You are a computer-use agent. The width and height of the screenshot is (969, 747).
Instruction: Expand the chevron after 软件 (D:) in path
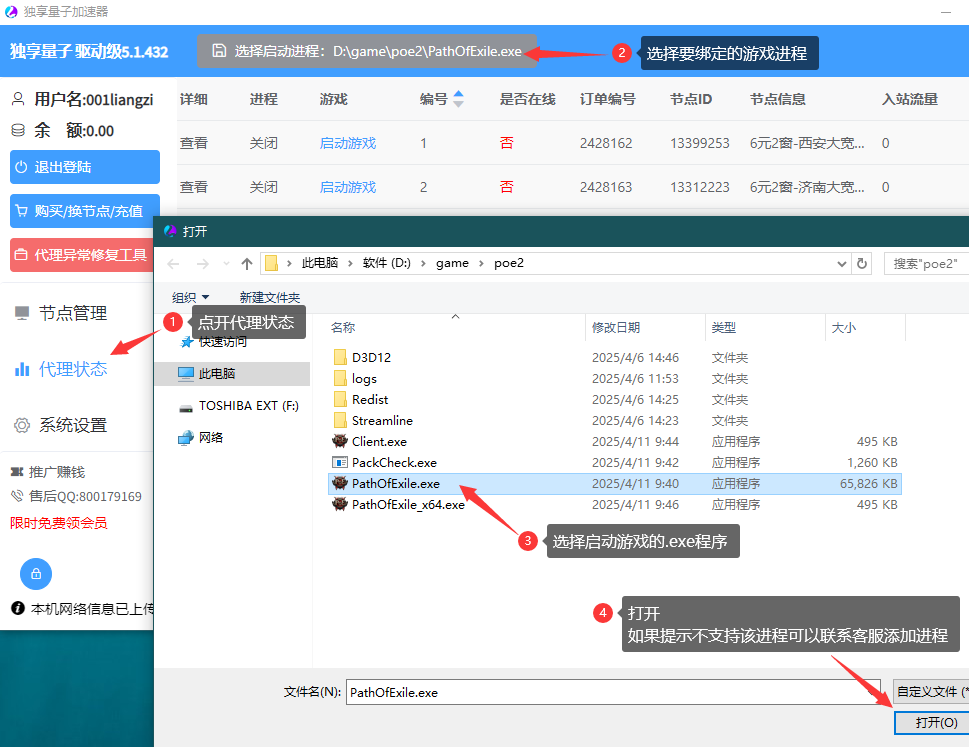point(423,263)
